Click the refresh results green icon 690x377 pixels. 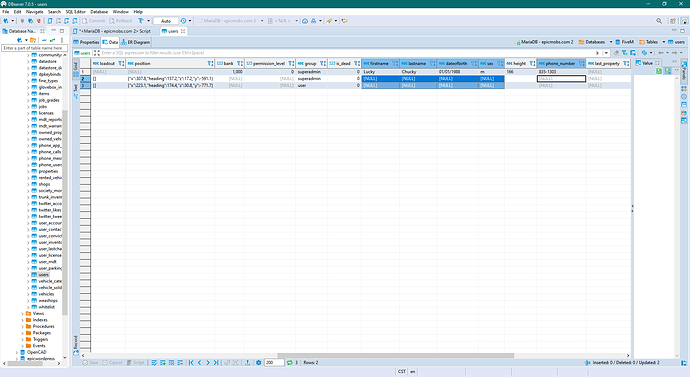[290, 362]
